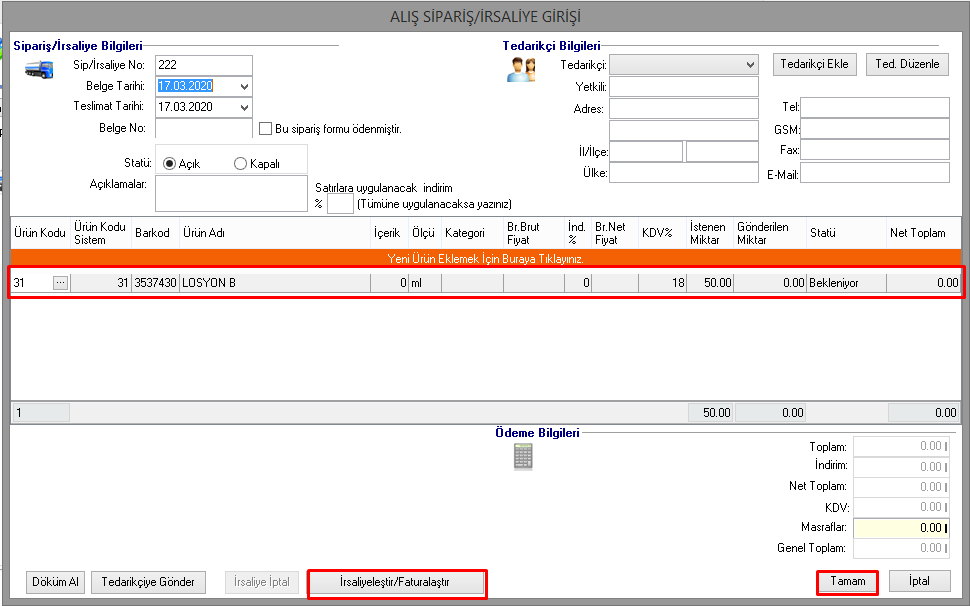Click the delivery truck icon
The width and height of the screenshot is (970, 606).
point(39,71)
